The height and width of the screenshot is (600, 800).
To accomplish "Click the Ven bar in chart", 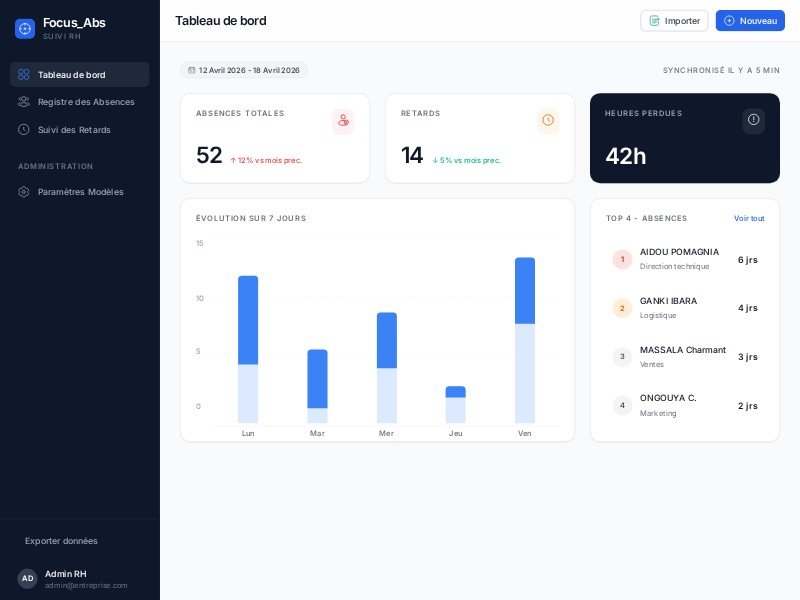I will click(x=525, y=340).
